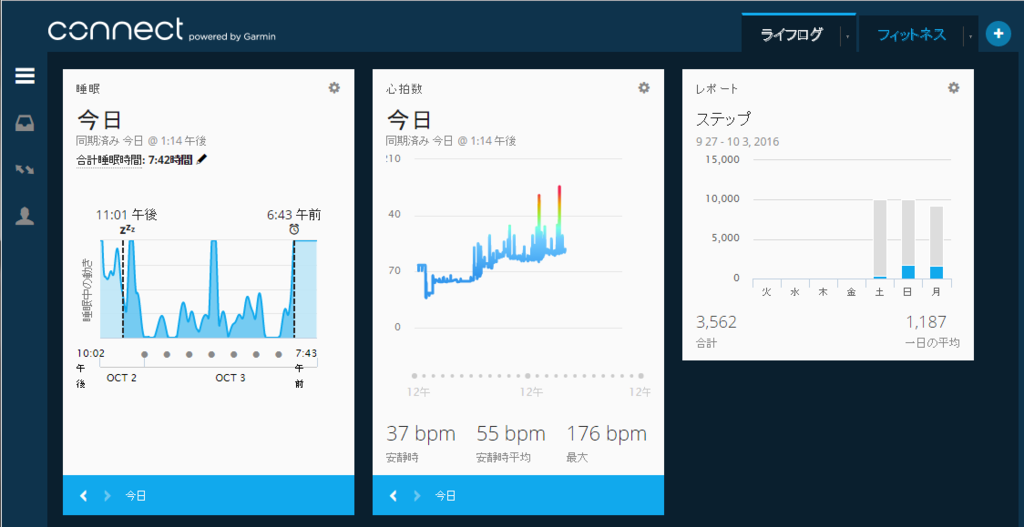Click 今日 label in the sleep card footer

click(x=136, y=496)
